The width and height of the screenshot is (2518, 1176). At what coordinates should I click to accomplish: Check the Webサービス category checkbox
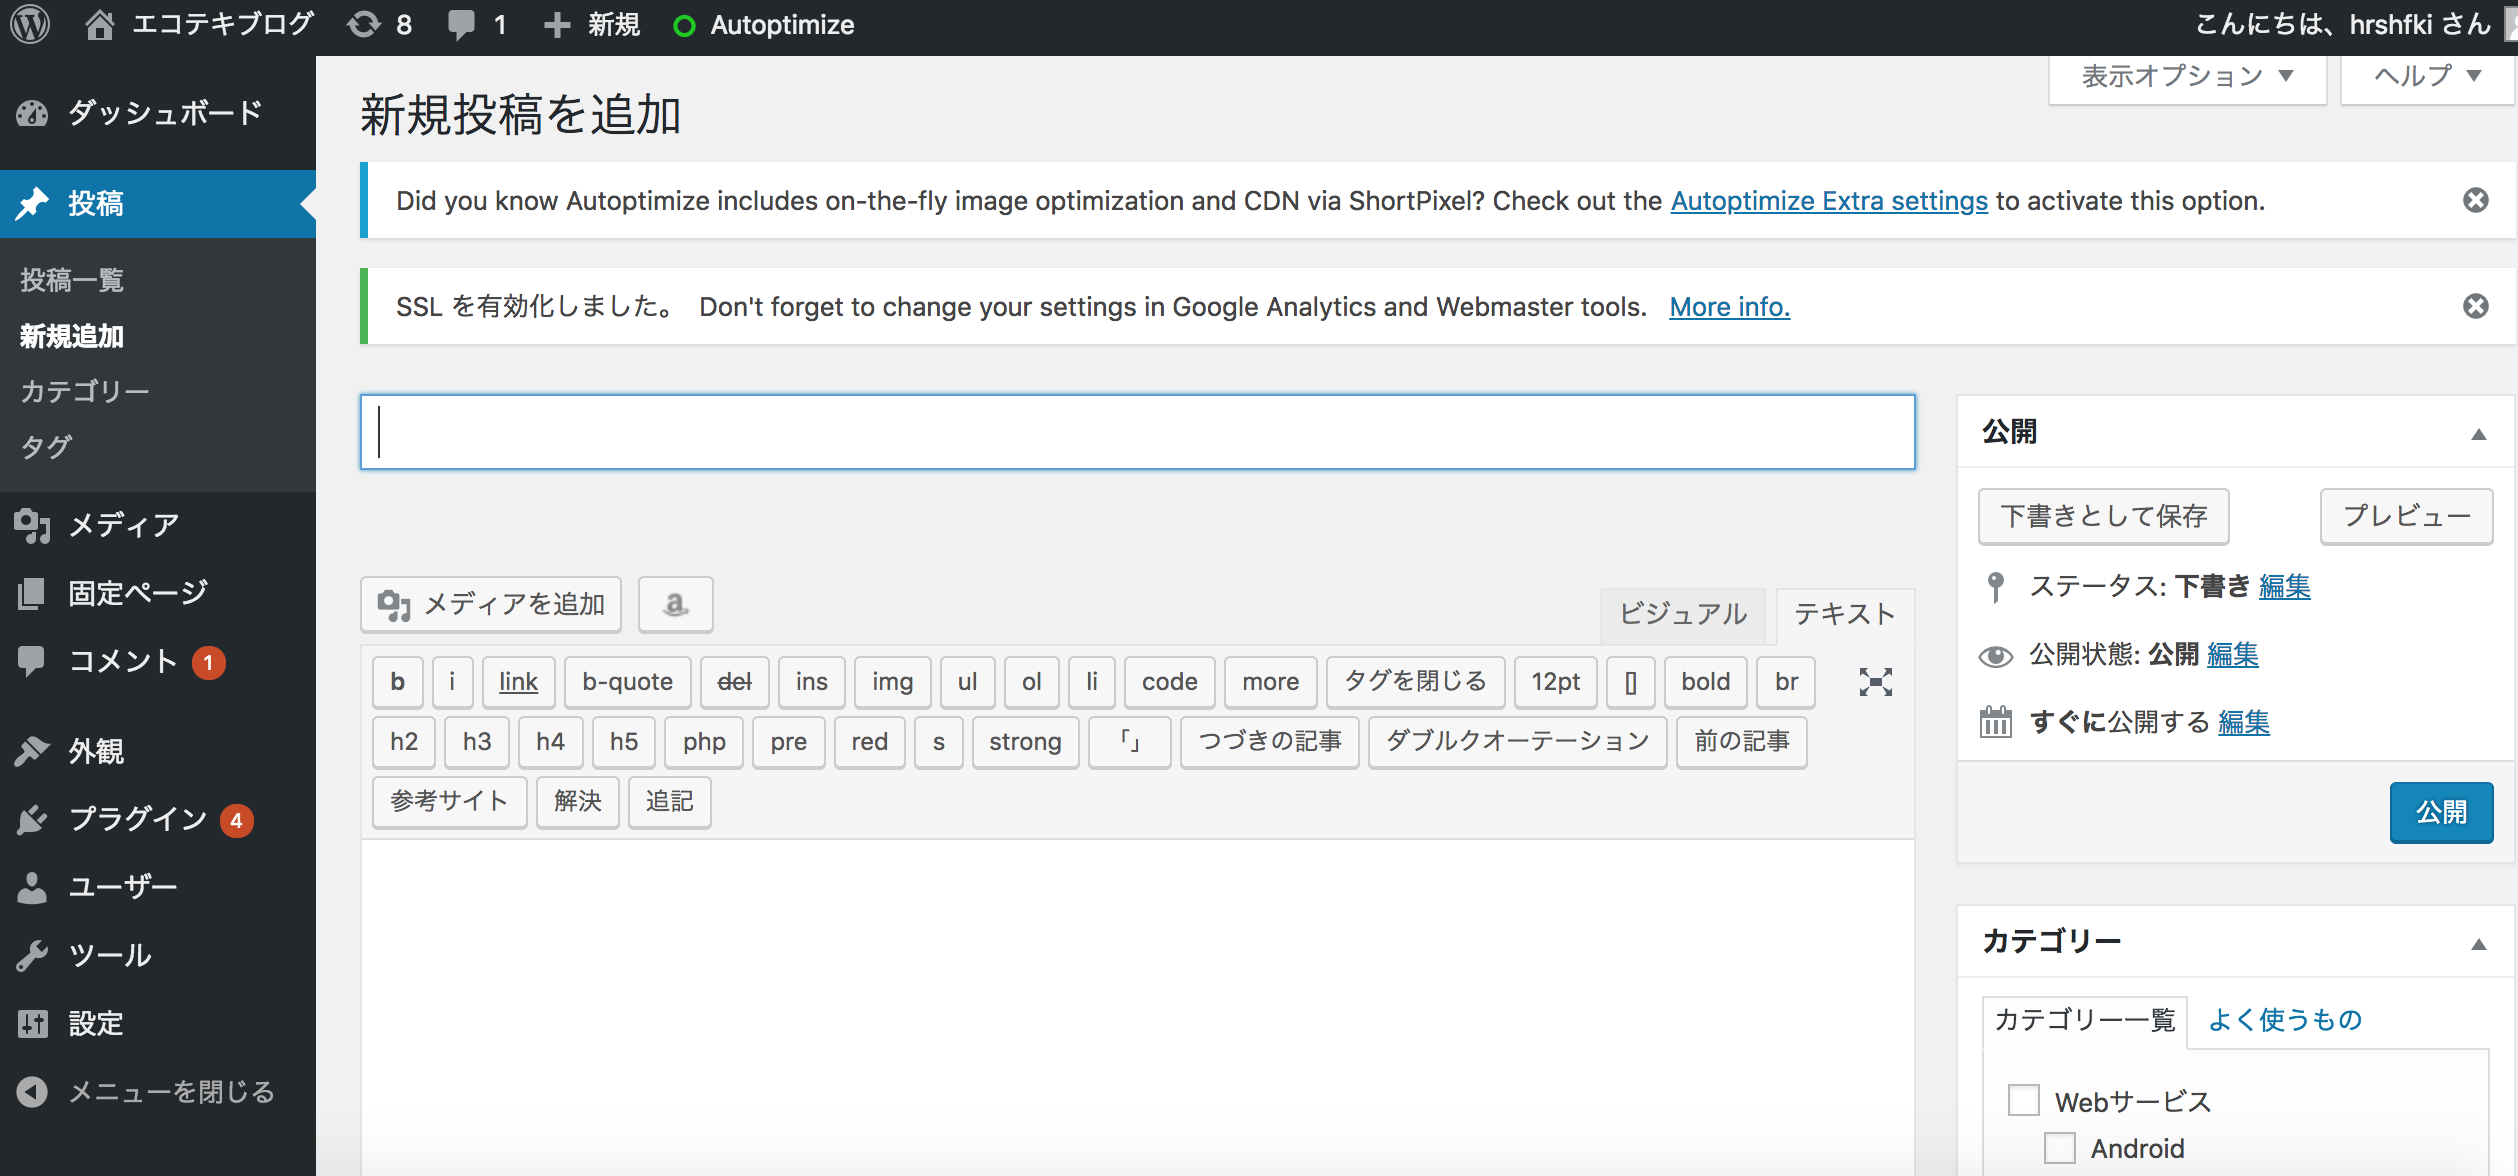pos(2024,1100)
